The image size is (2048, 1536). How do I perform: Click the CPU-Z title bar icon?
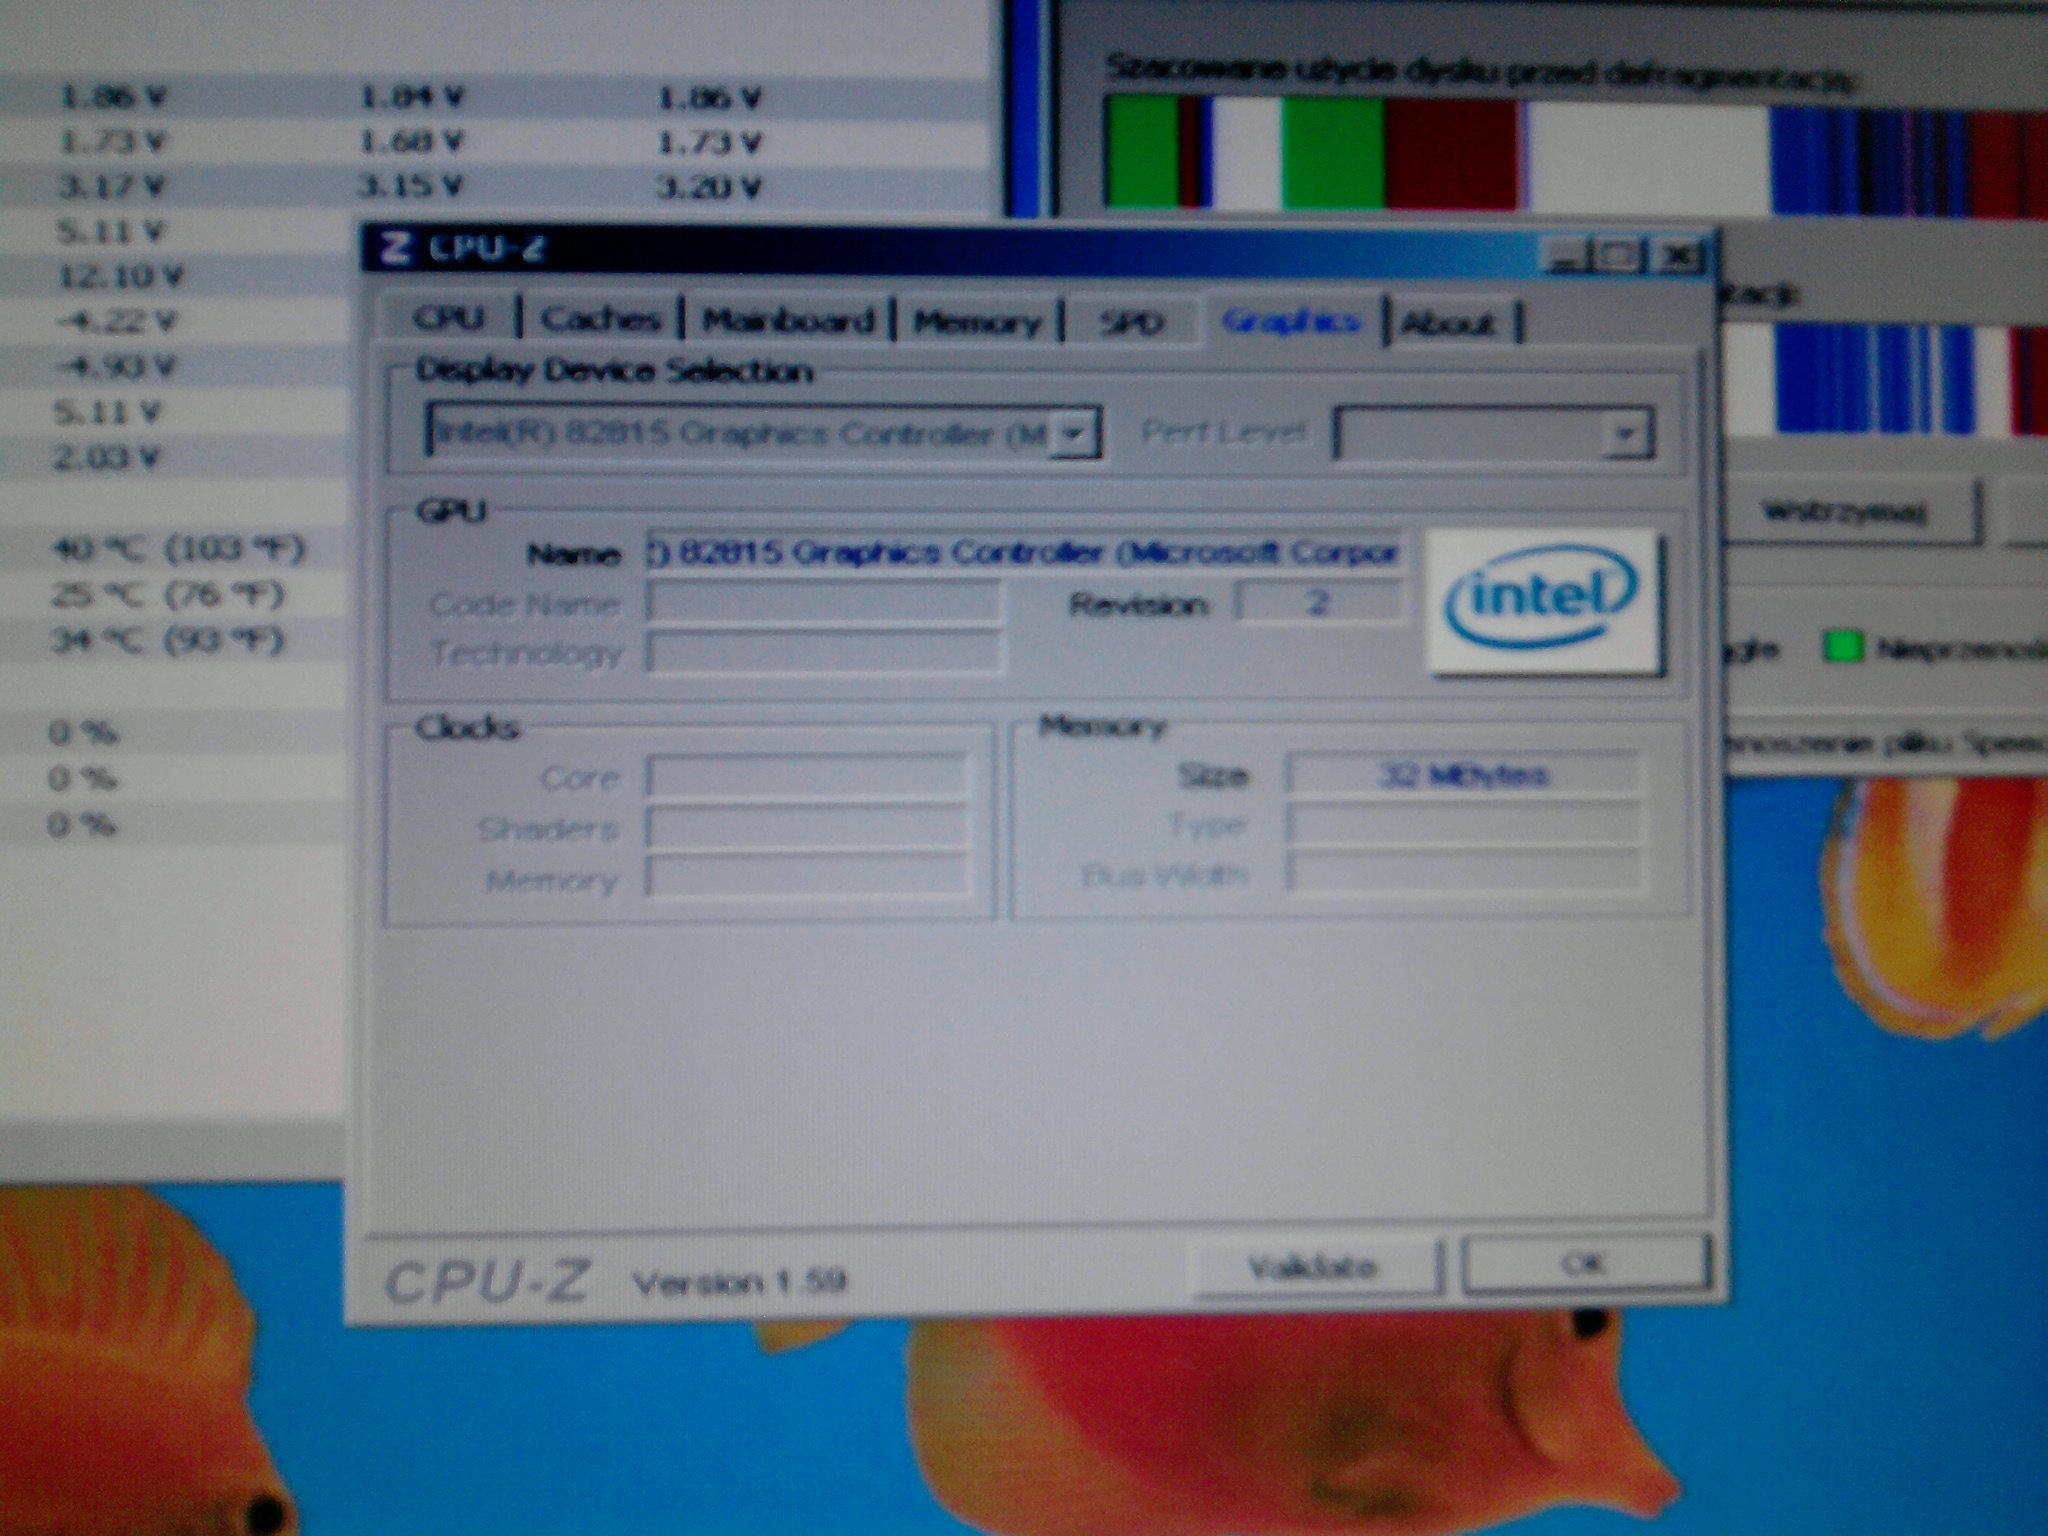[397, 247]
